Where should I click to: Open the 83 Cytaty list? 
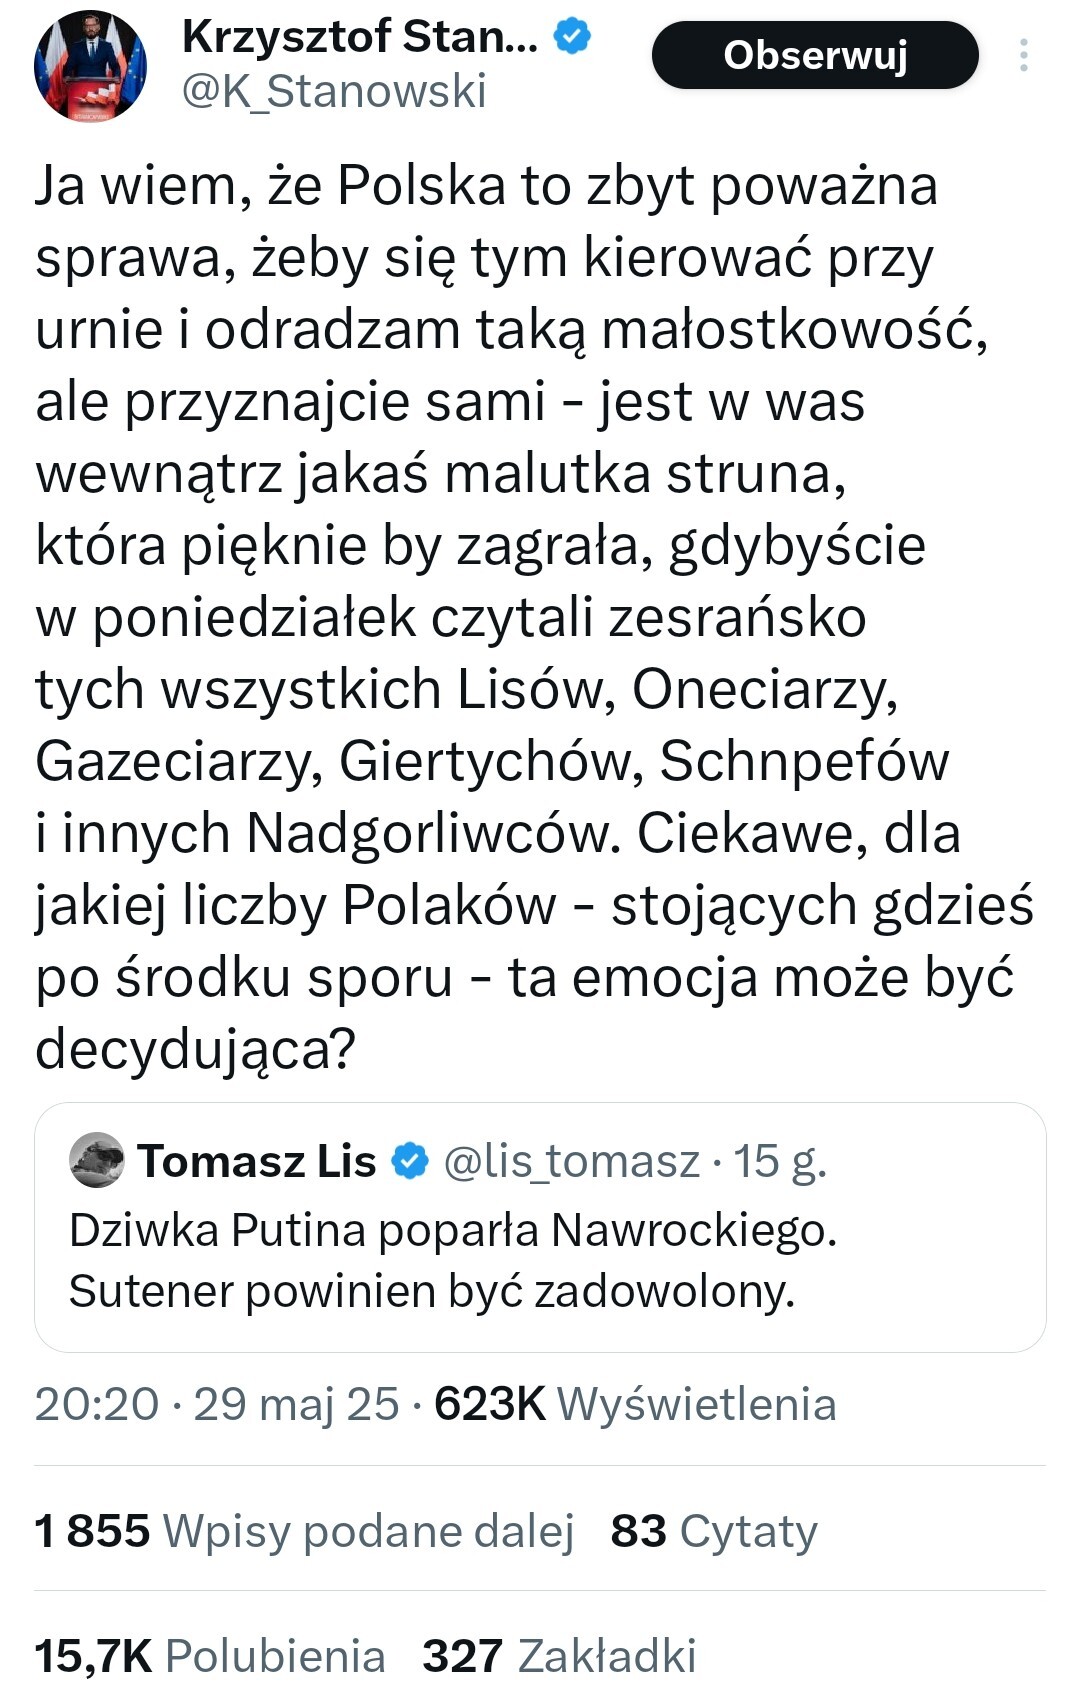(x=714, y=1531)
